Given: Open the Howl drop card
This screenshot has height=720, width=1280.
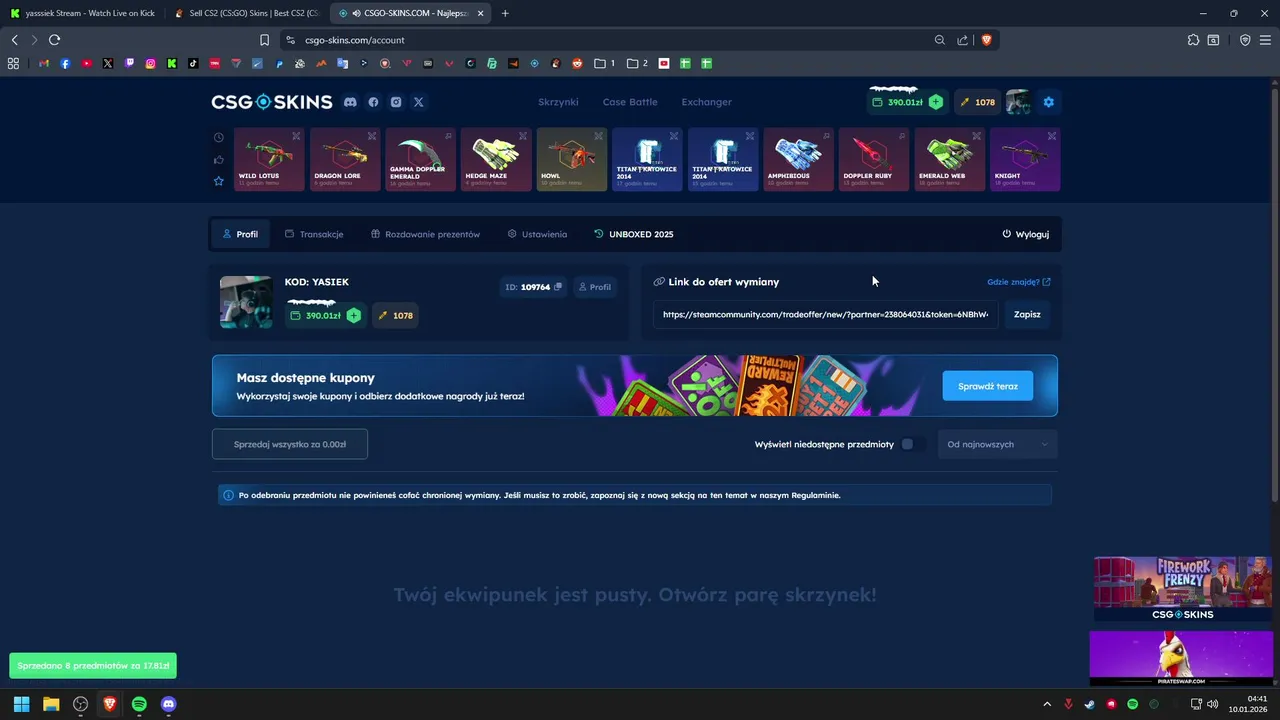Looking at the screenshot, I should (x=572, y=159).
